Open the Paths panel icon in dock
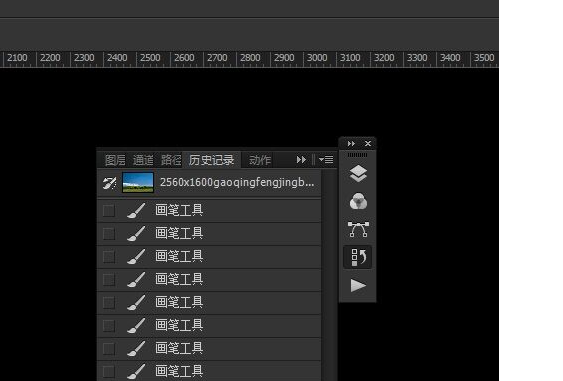The width and height of the screenshot is (563, 381). (358, 229)
